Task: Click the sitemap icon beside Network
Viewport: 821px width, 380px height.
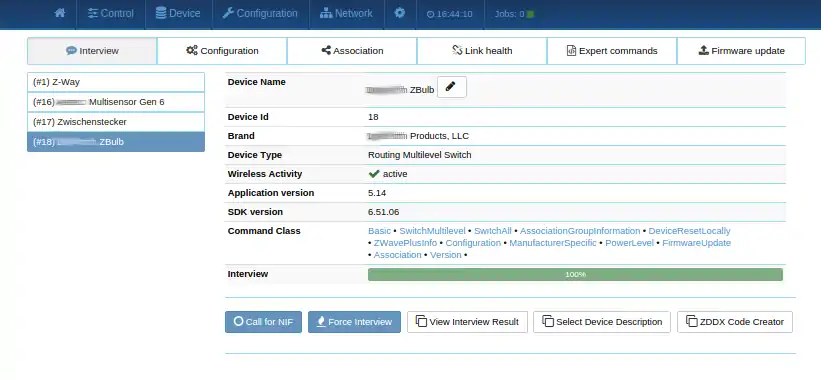Action: (326, 13)
